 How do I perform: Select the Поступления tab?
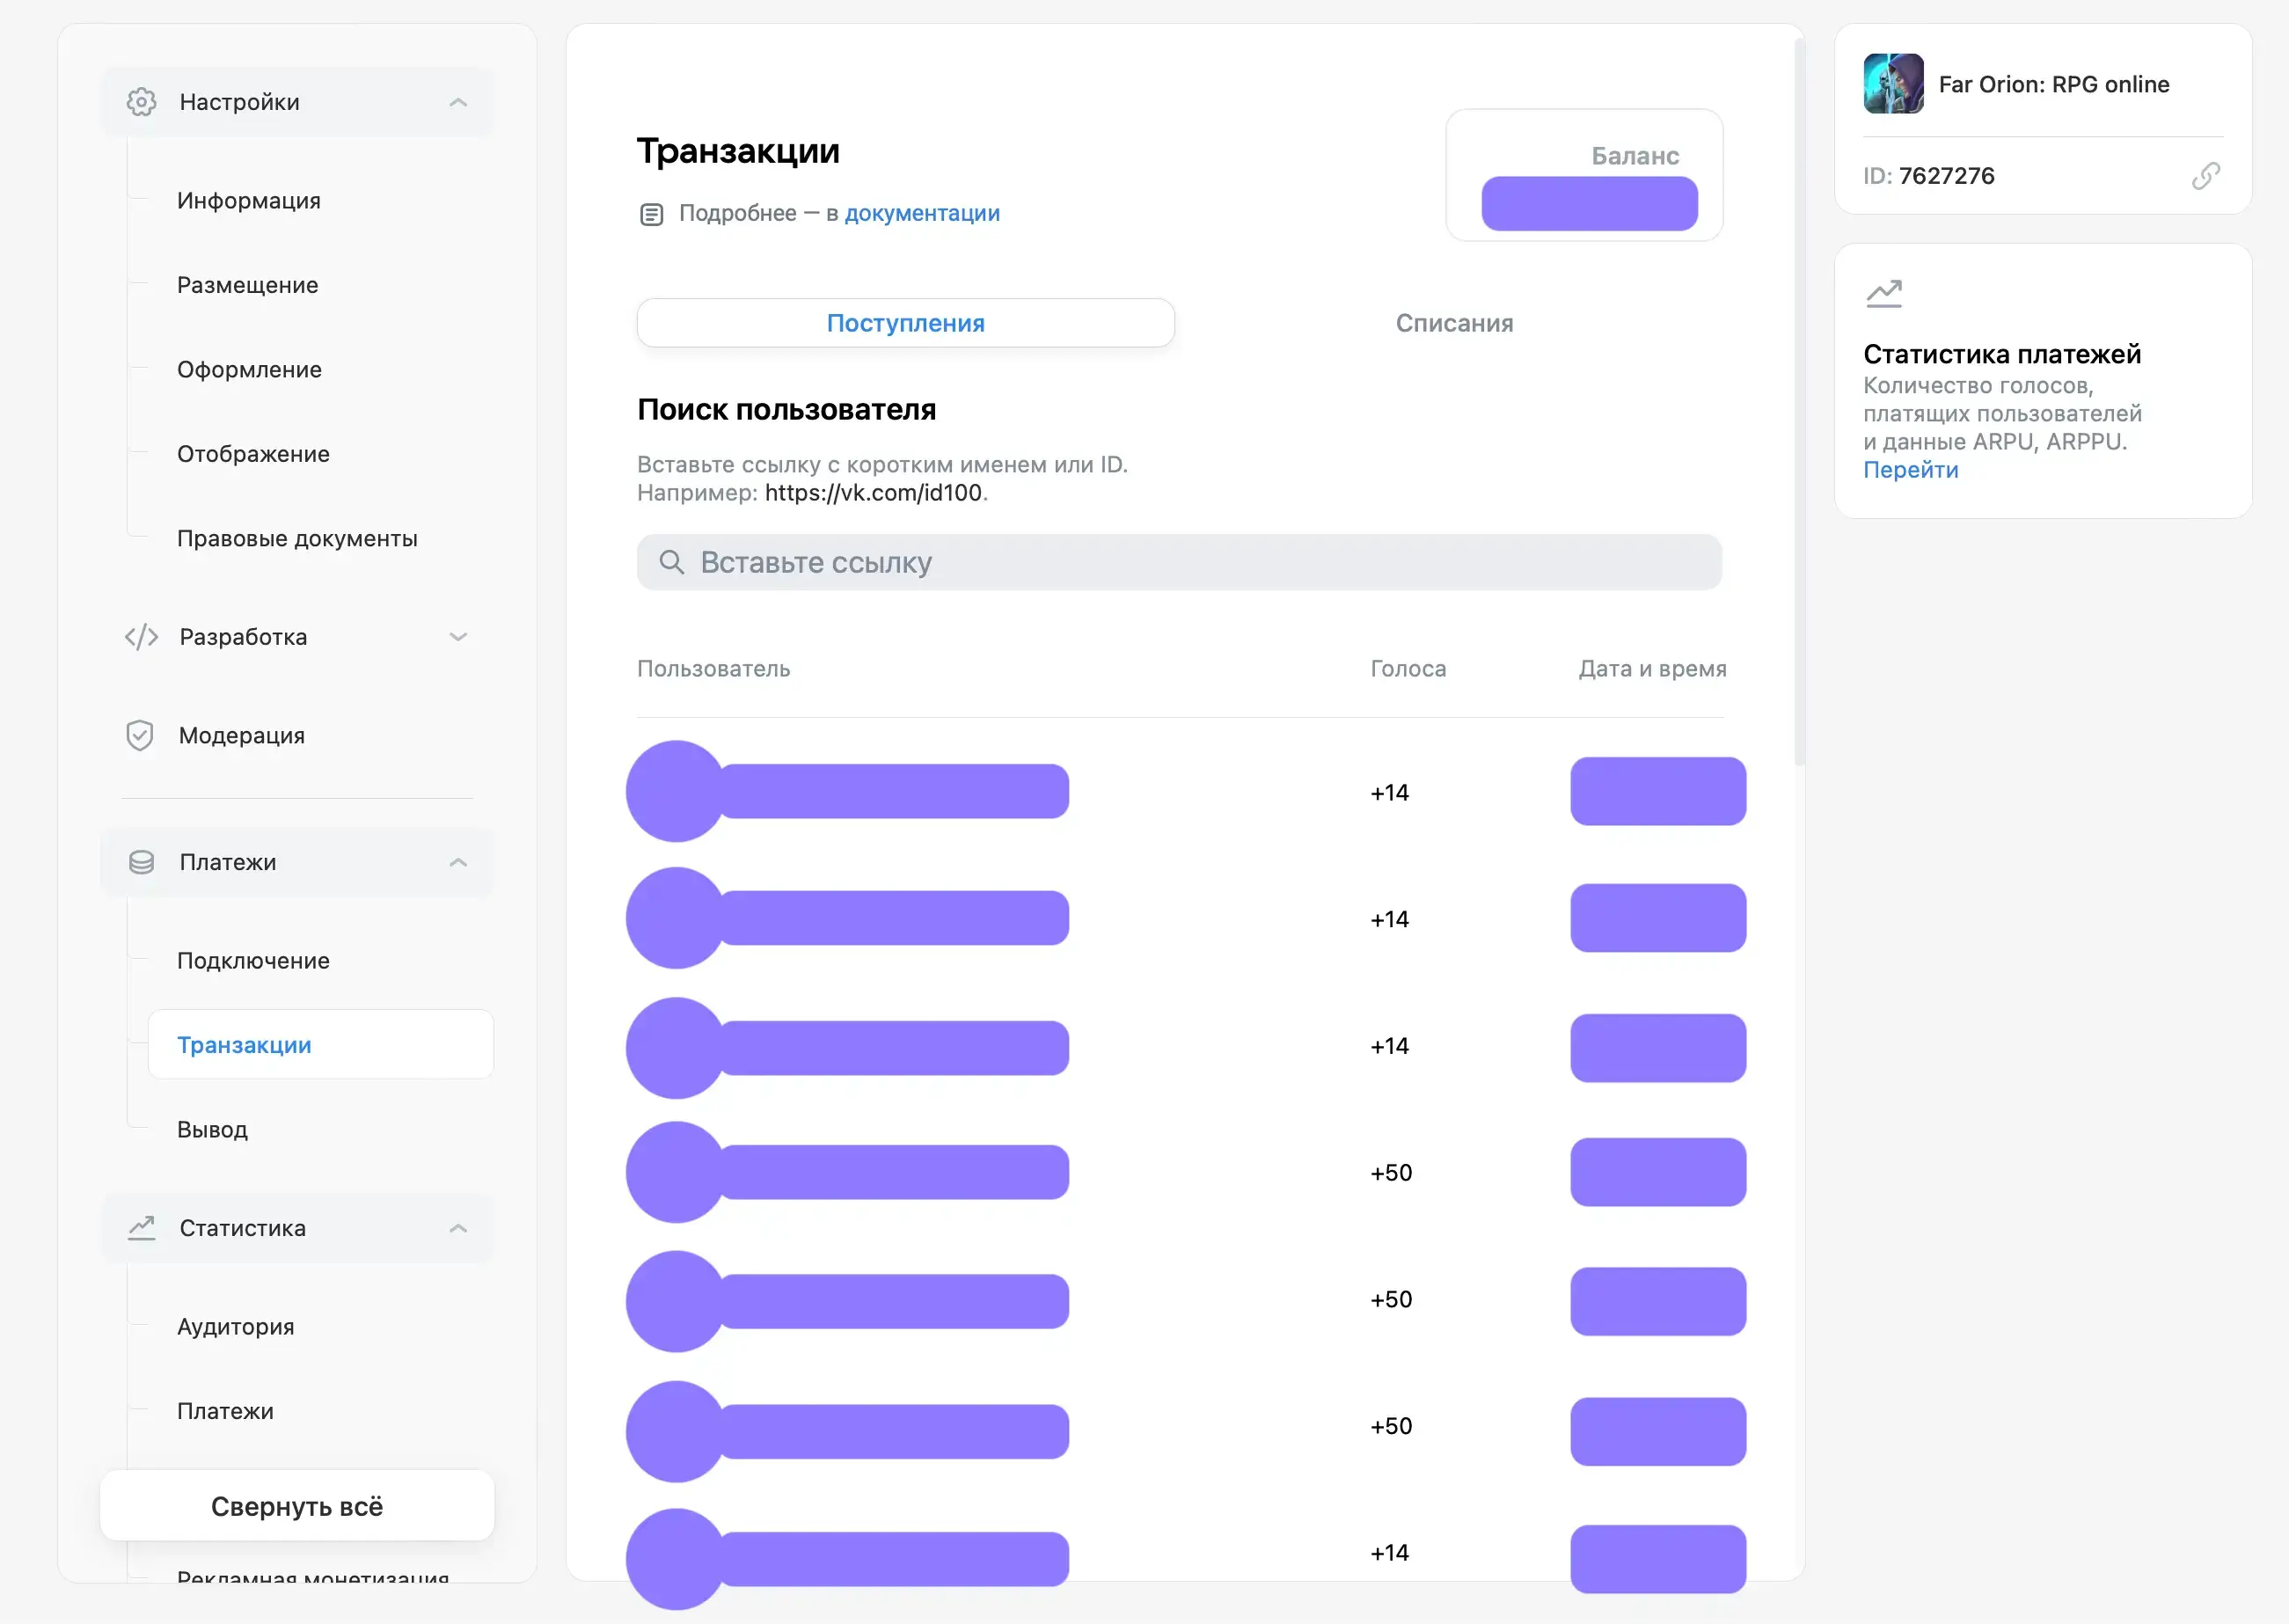pyautogui.click(x=905, y=323)
